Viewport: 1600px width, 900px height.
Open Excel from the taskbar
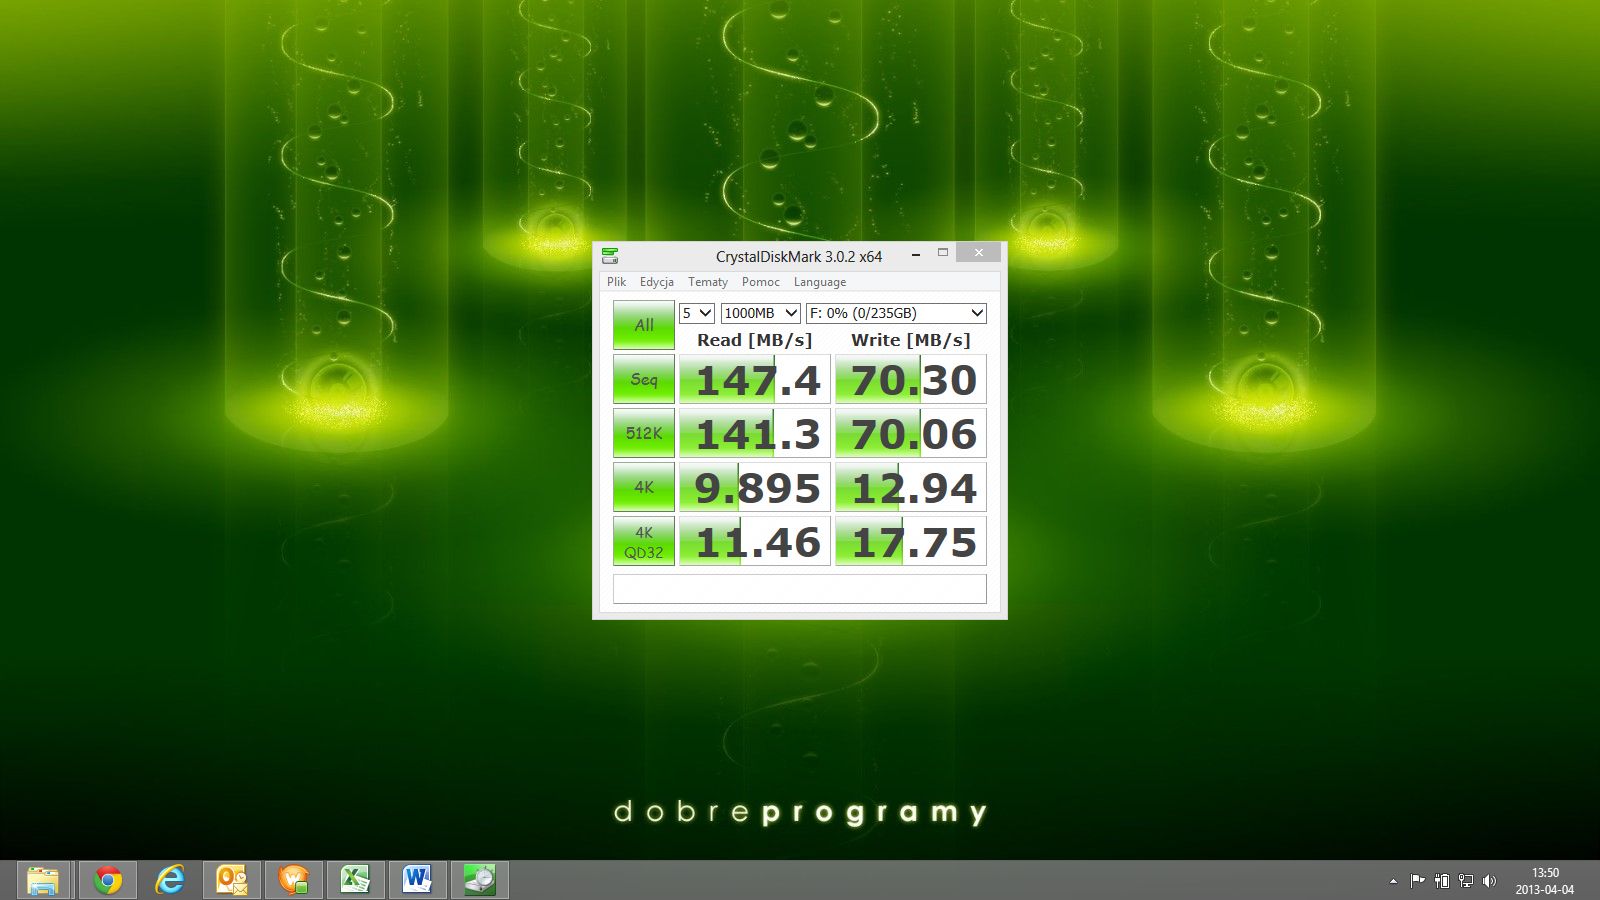(x=356, y=880)
